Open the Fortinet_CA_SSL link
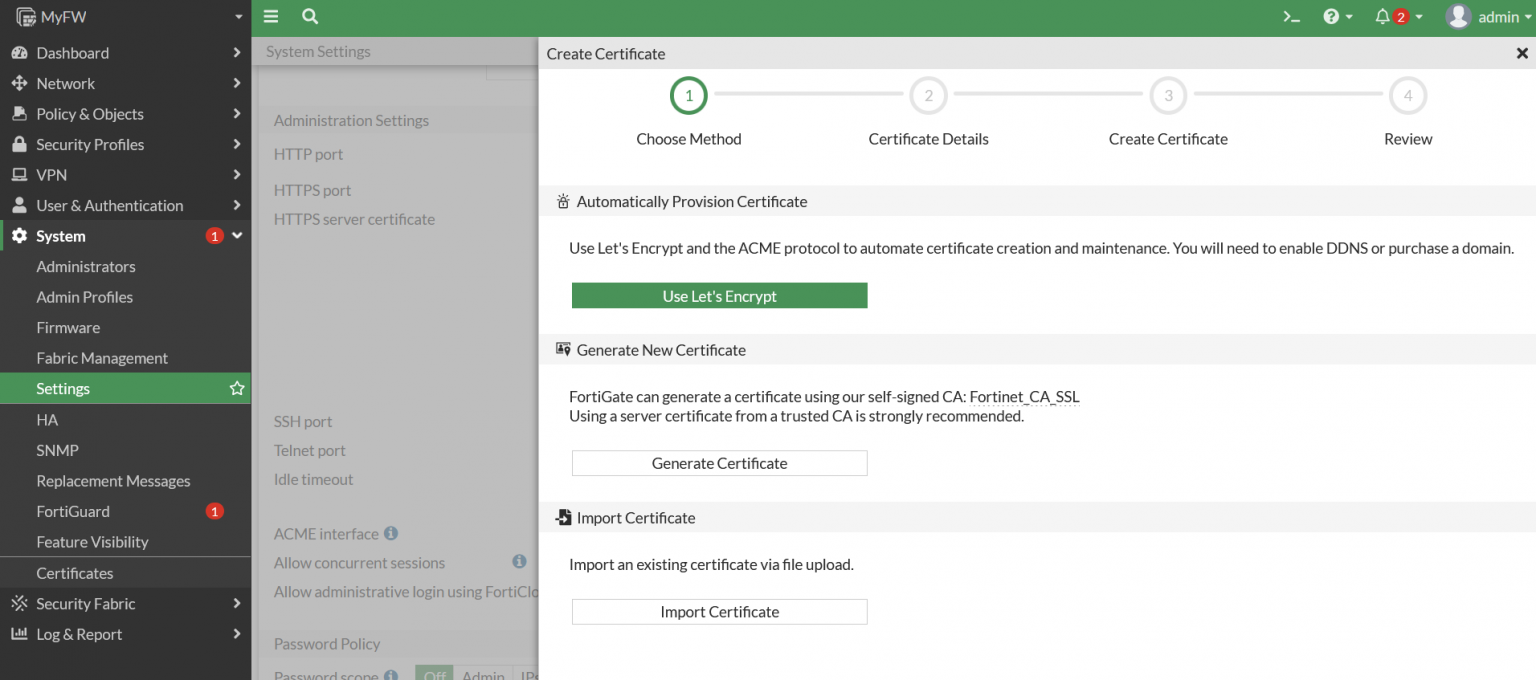This screenshot has width=1536, height=680. [x=1024, y=396]
